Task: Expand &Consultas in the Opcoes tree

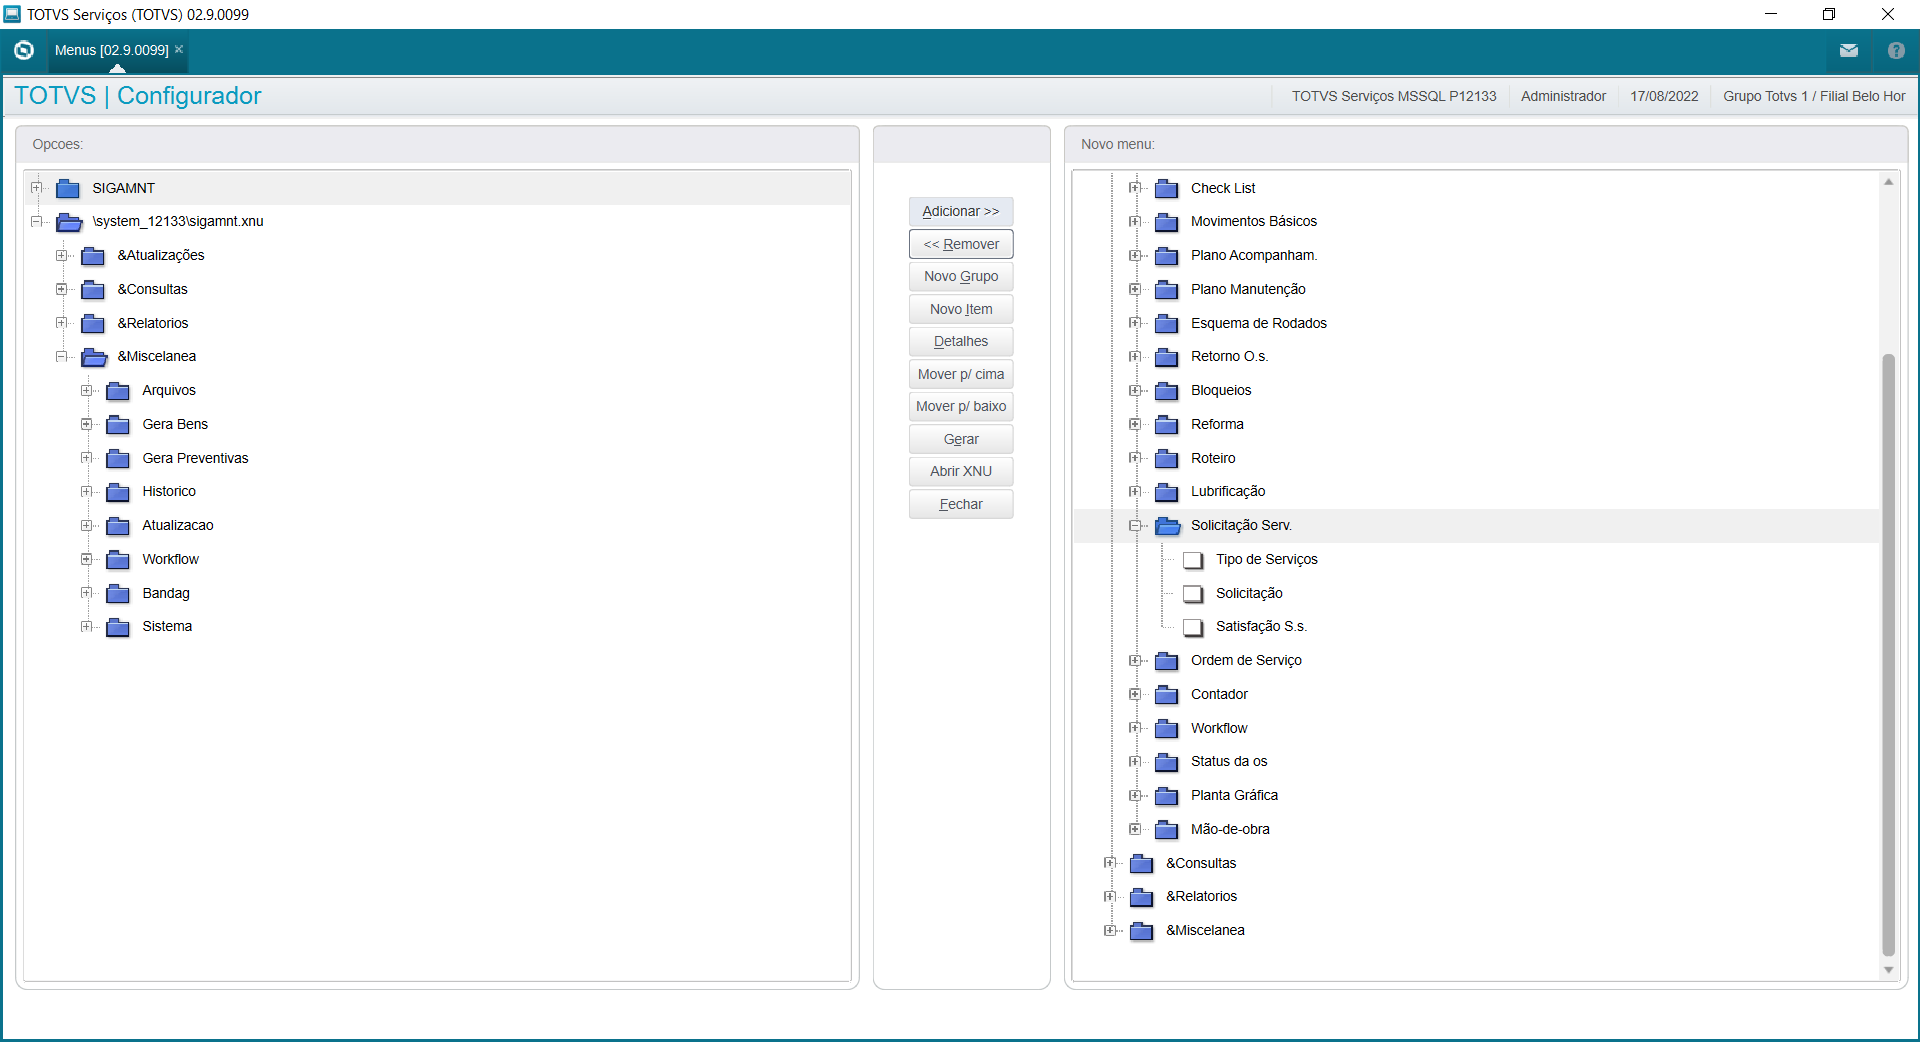Action: coord(62,289)
